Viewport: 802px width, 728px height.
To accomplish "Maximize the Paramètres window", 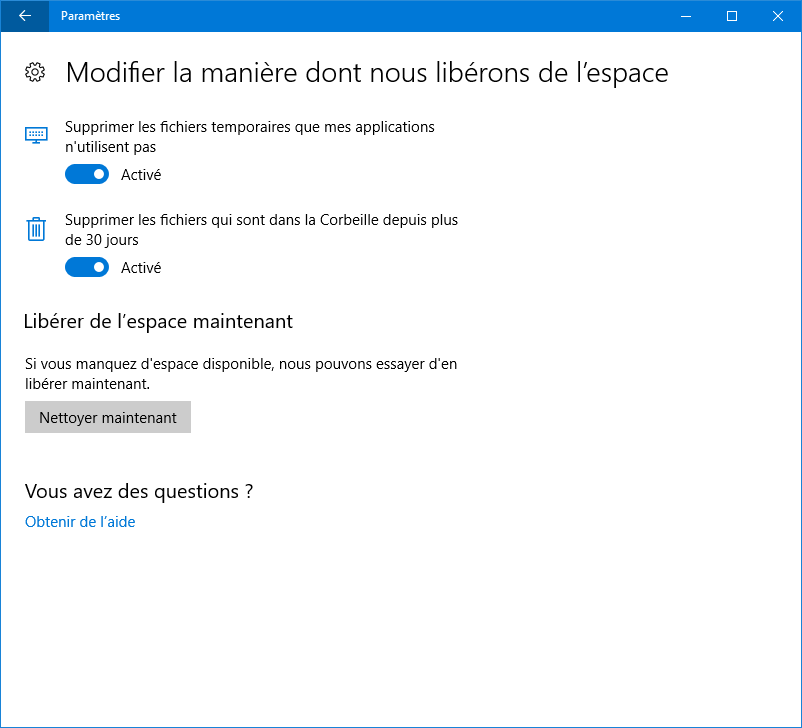I will click(x=732, y=16).
